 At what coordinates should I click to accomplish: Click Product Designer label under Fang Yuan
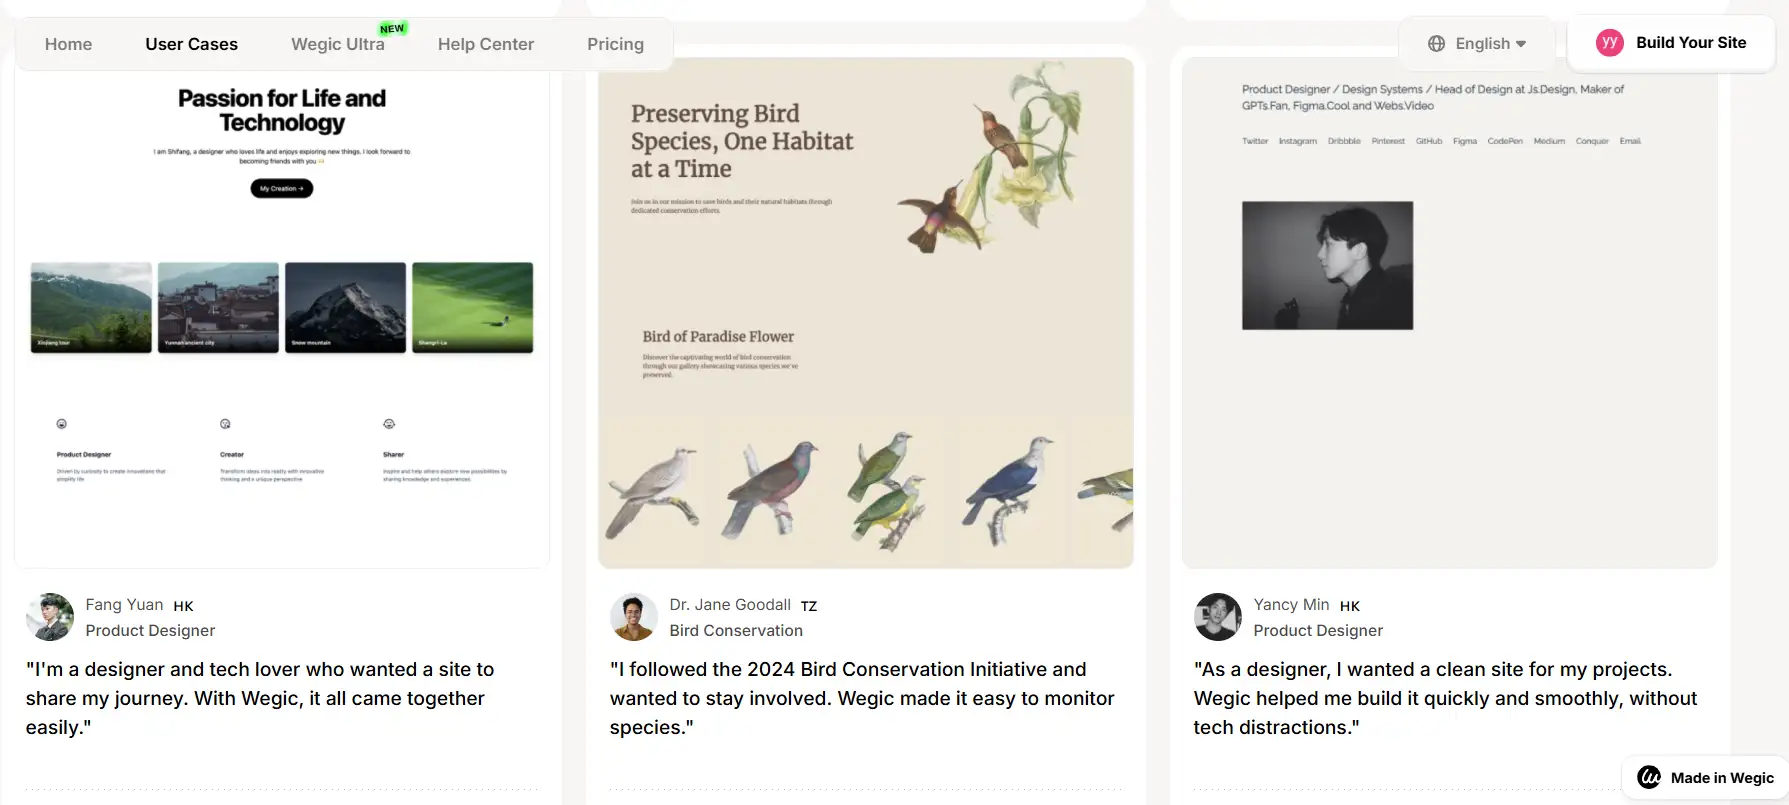[150, 630]
